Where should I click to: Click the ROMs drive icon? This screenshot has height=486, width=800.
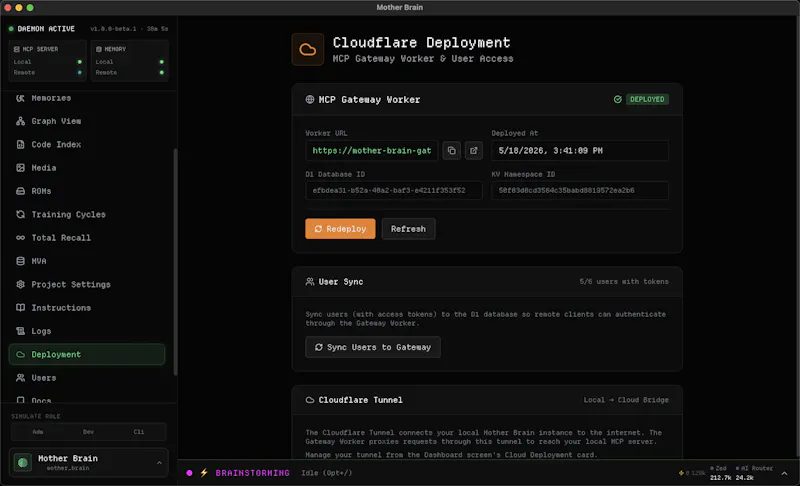click(20, 191)
